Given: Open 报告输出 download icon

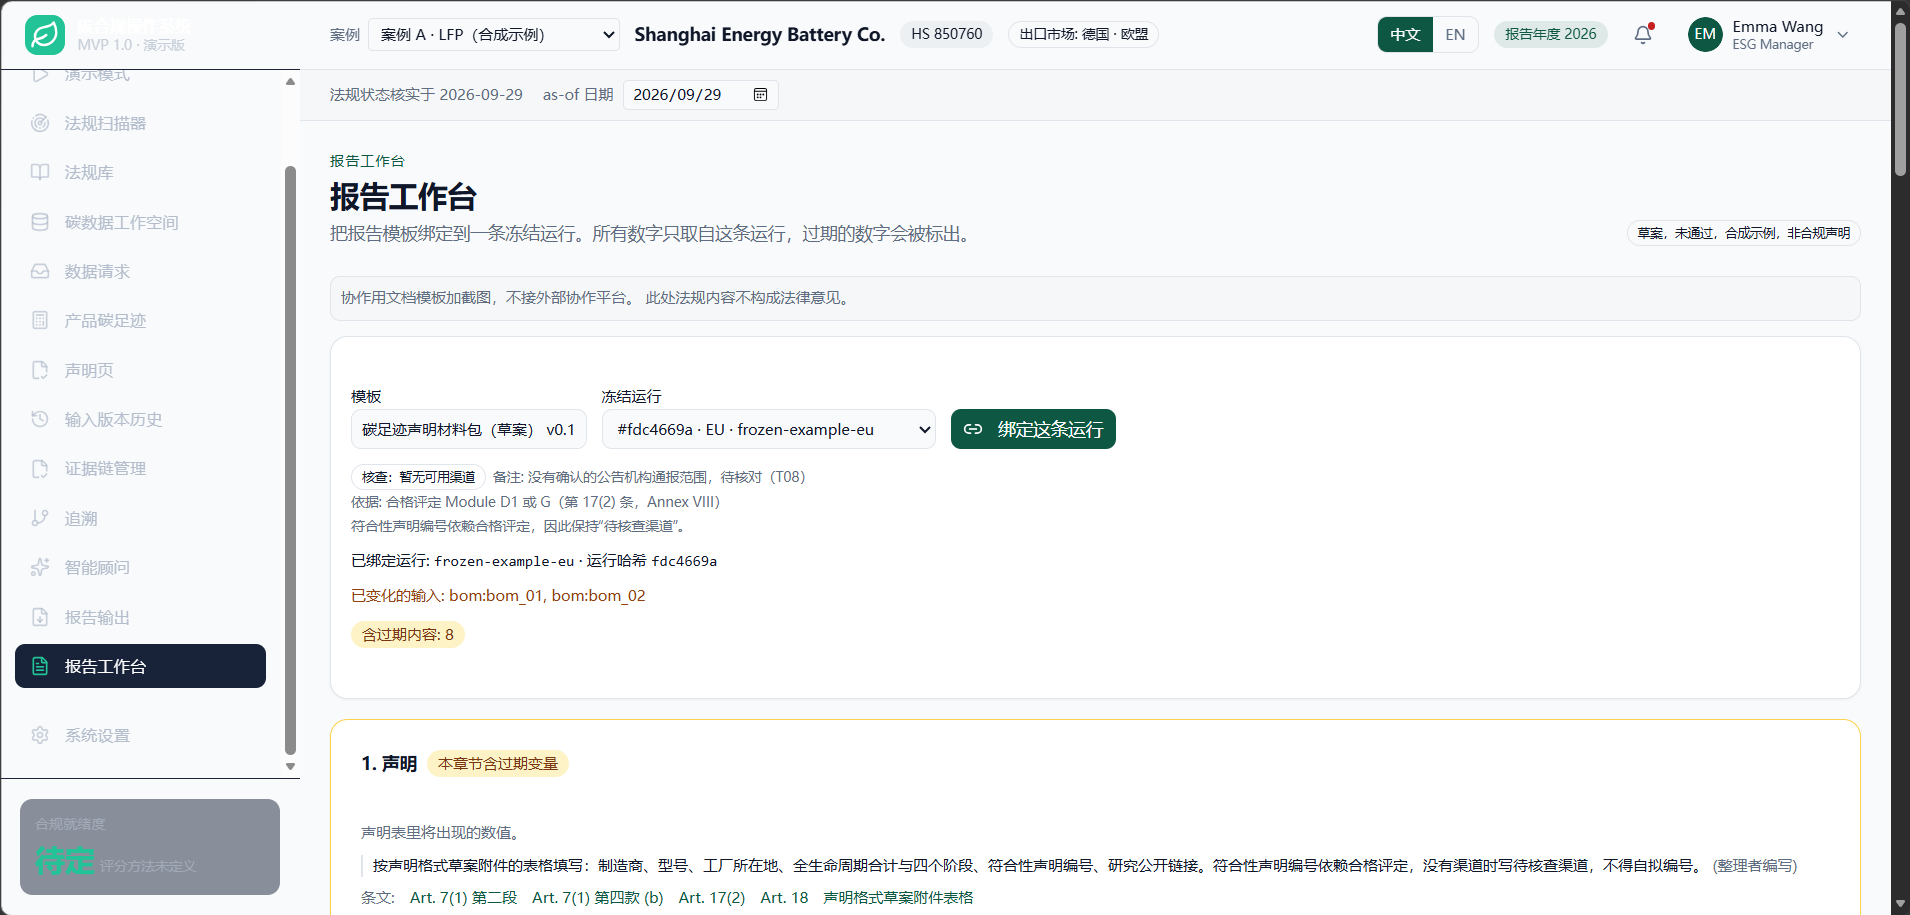Looking at the screenshot, I should pyautogui.click(x=40, y=617).
